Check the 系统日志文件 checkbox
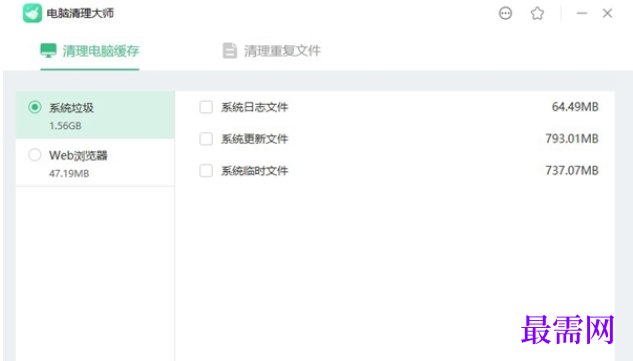Screen dimensions: 633x361 (x=206, y=107)
